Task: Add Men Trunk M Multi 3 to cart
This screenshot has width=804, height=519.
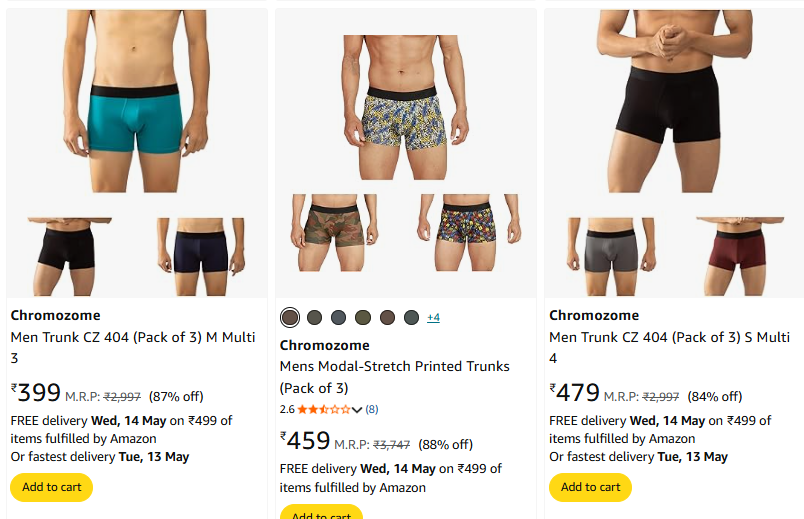Action: [51, 487]
